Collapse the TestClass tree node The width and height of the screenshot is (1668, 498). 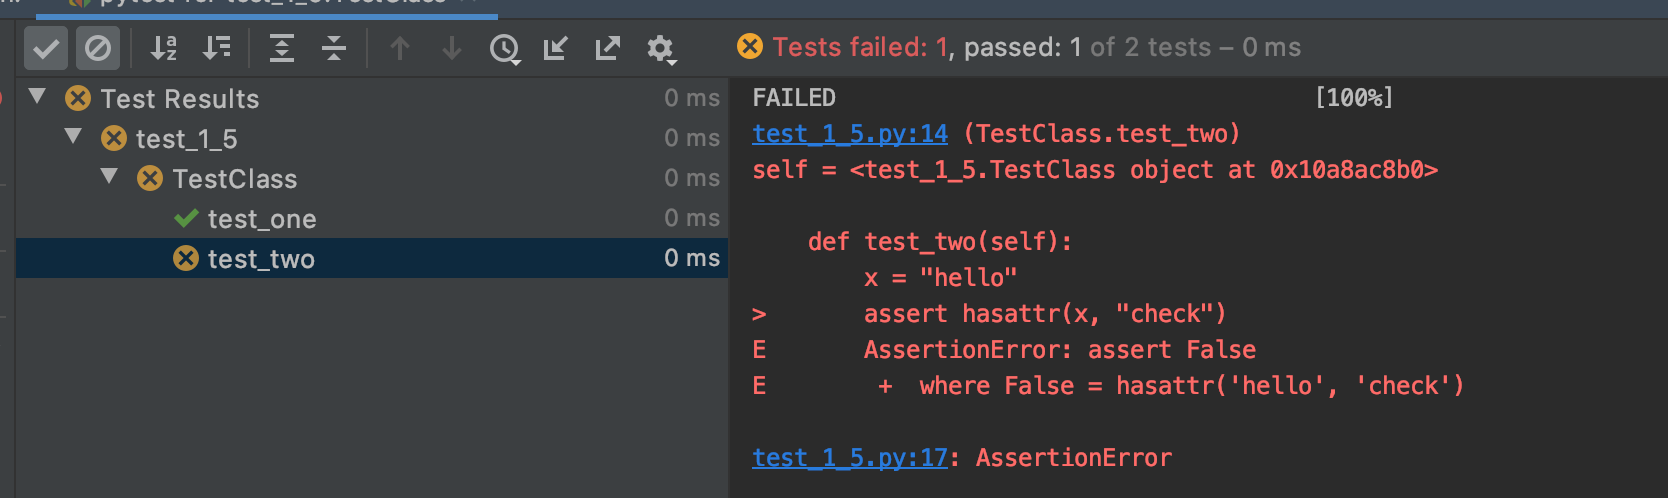pyautogui.click(x=109, y=177)
